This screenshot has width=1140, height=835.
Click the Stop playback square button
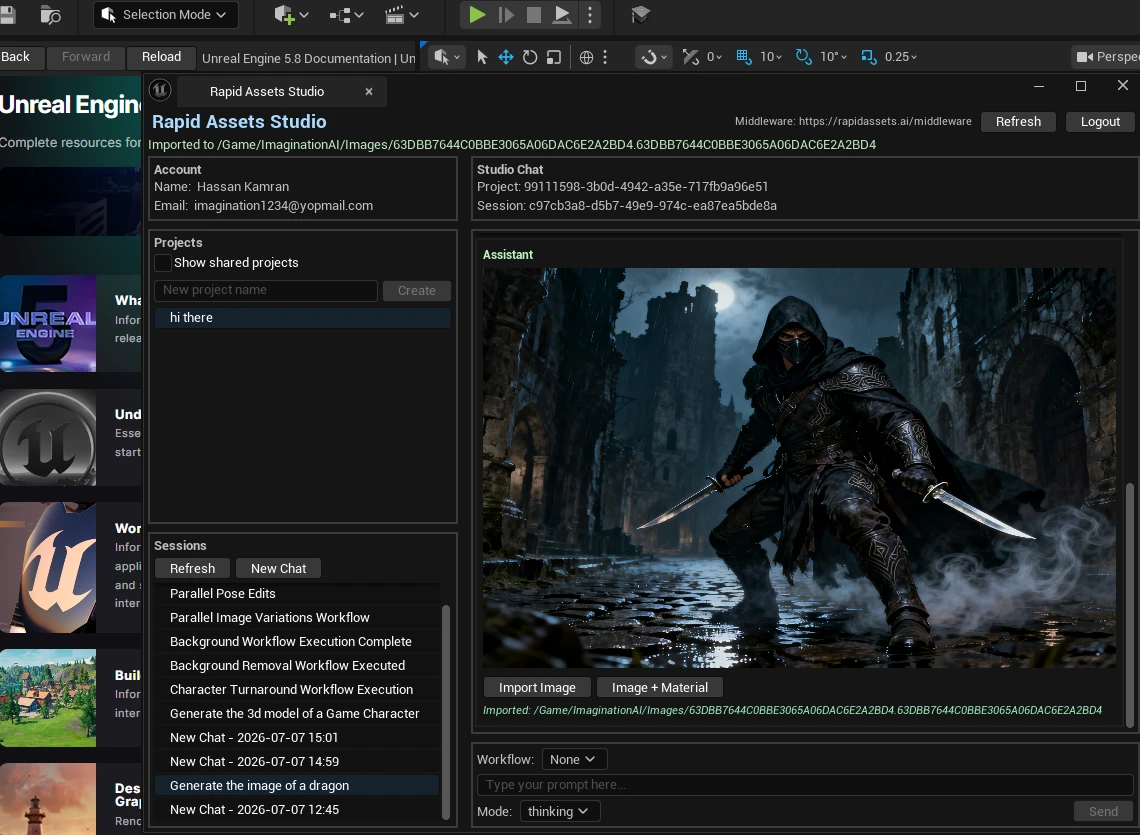click(x=534, y=15)
